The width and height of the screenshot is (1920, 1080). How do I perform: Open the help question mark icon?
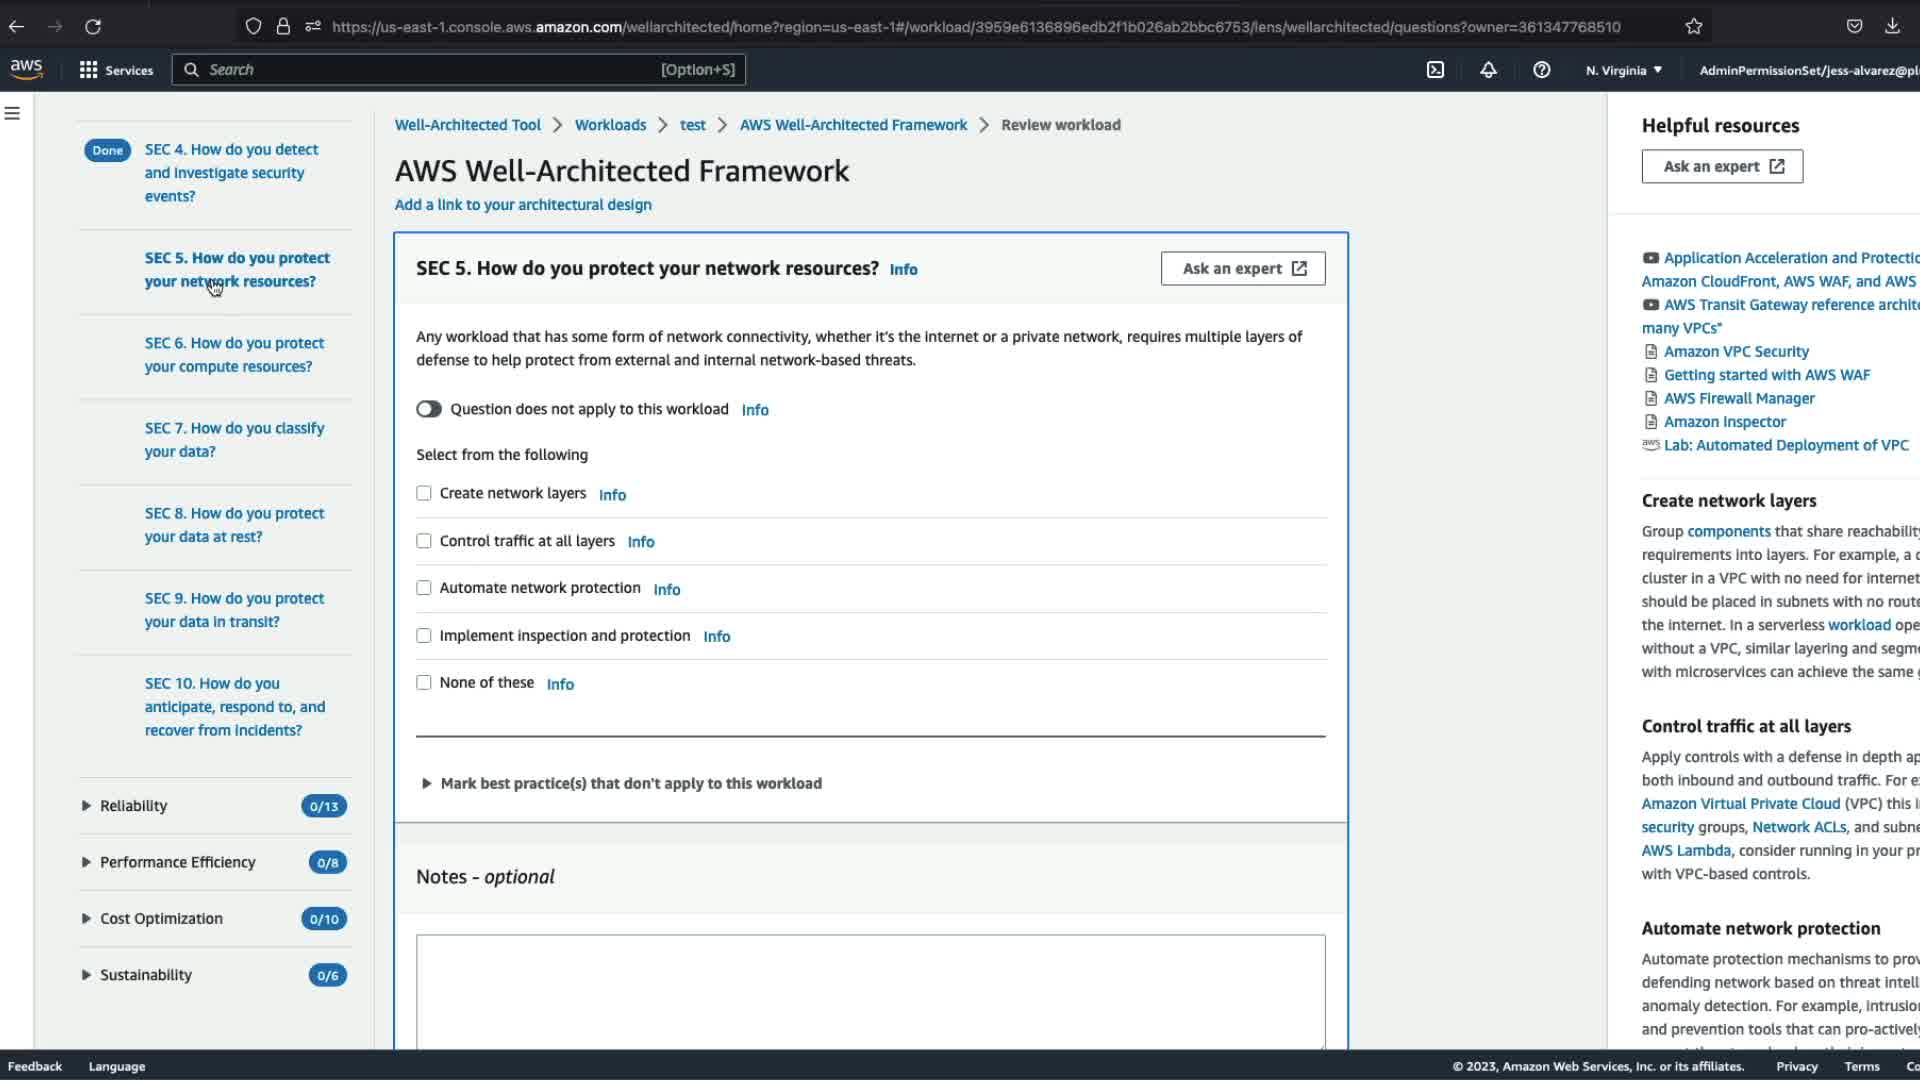click(x=1541, y=70)
